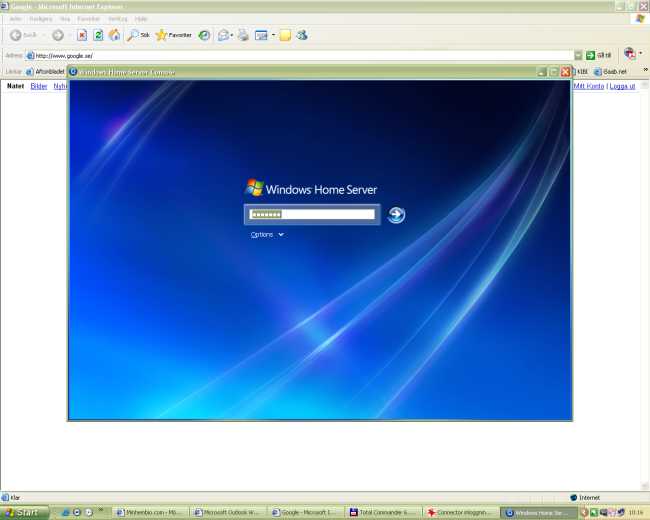Screen dimensions: 650x520
Task: Open the Verktyg menu
Action: coord(118,19)
